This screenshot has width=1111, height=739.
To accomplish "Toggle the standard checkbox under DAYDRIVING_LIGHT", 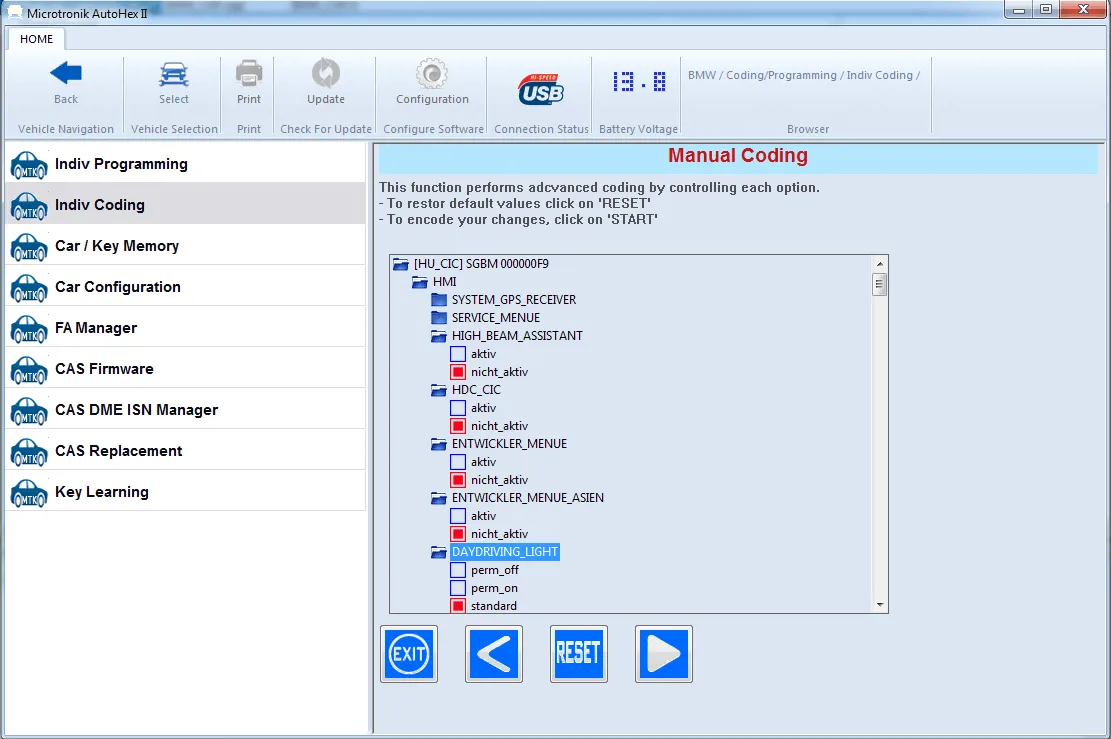I will [x=458, y=606].
